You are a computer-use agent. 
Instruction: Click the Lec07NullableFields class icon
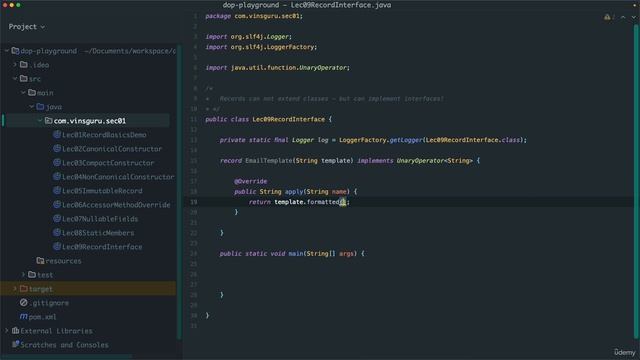[57, 218]
